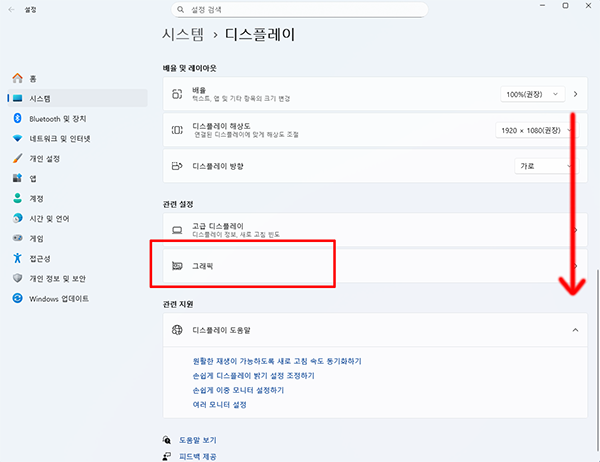
Task: Click the Bluetooth 및 장치 sidebar icon
Action: click(17, 118)
